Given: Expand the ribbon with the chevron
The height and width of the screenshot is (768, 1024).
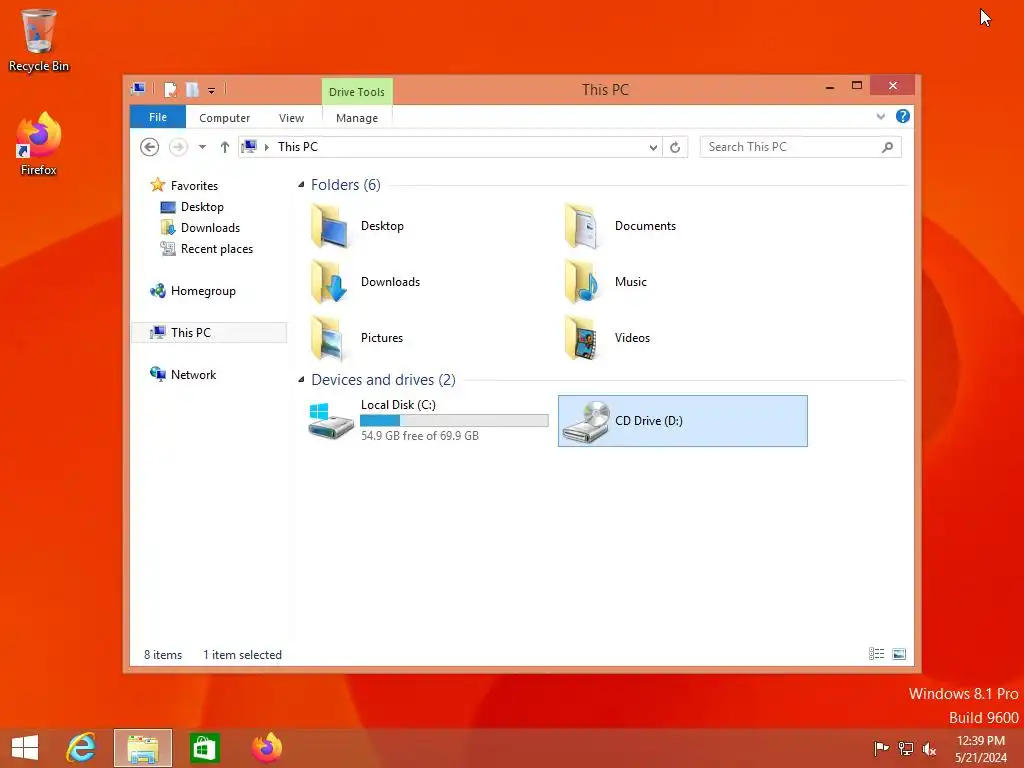Looking at the screenshot, I should [x=881, y=116].
